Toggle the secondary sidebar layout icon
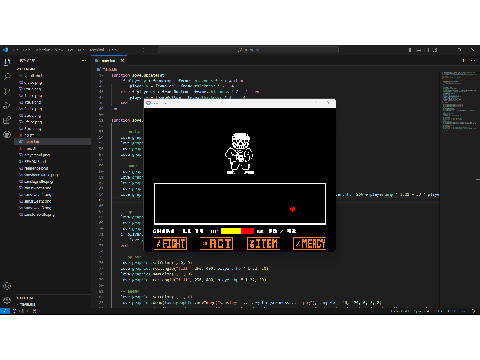480x360 pixels. click(x=427, y=50)
